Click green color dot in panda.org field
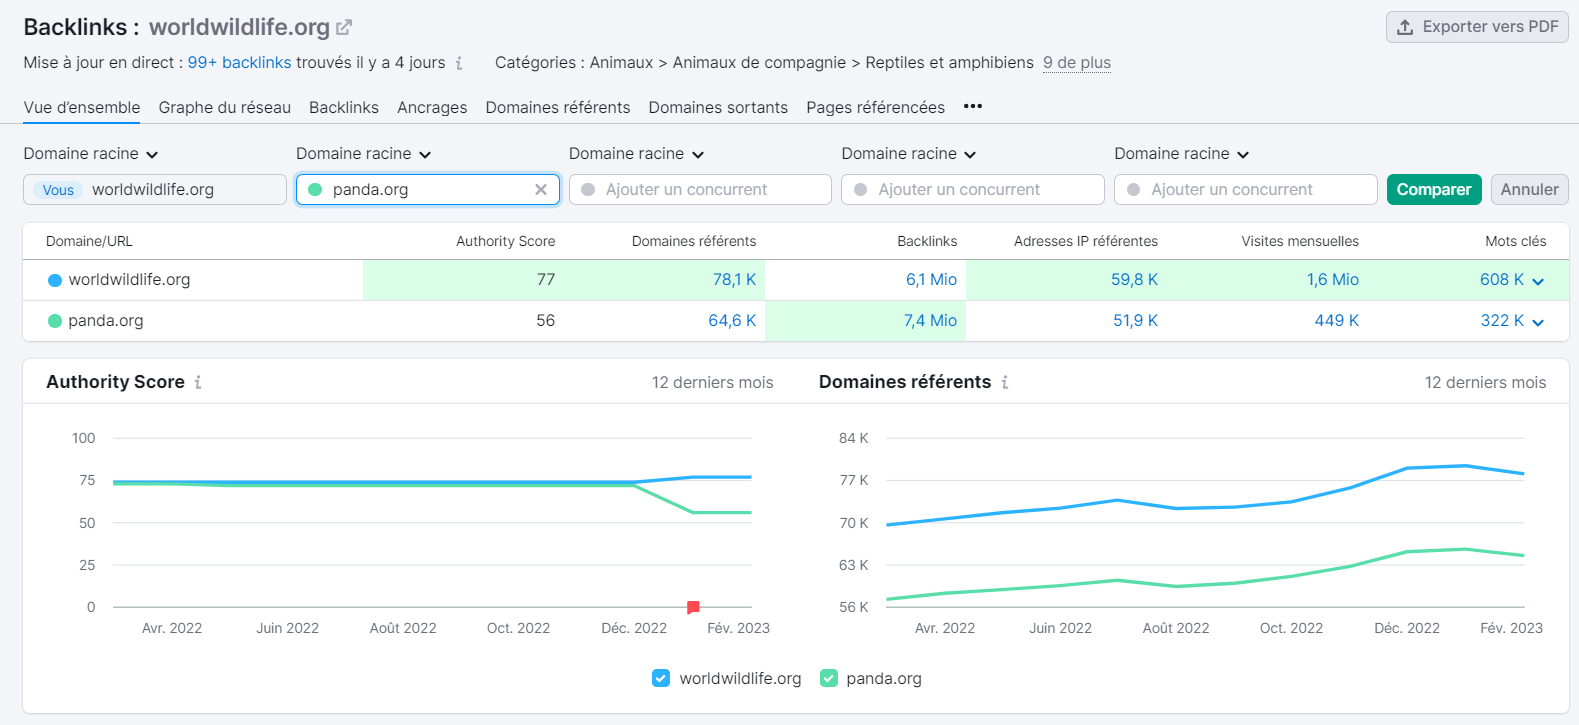Screen dimensions: 1579x725 (315, 189)
